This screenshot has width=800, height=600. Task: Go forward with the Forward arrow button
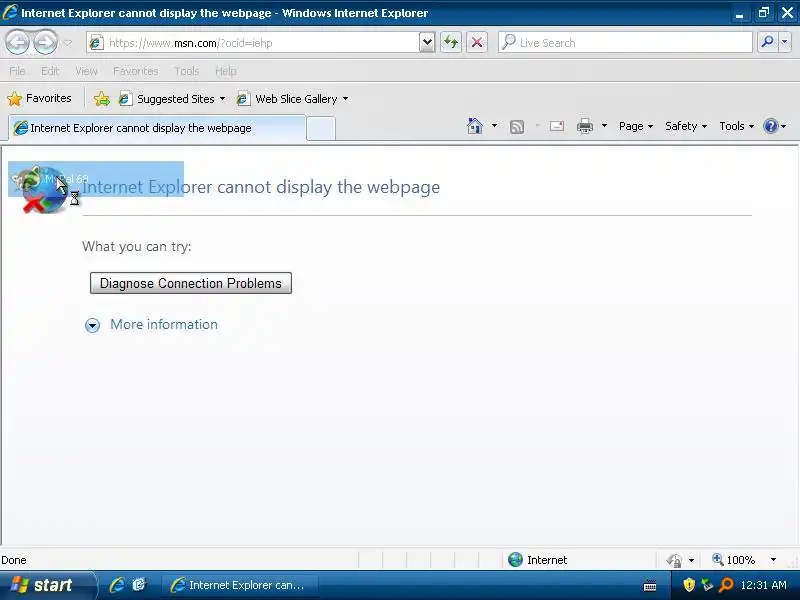(45, 42)
